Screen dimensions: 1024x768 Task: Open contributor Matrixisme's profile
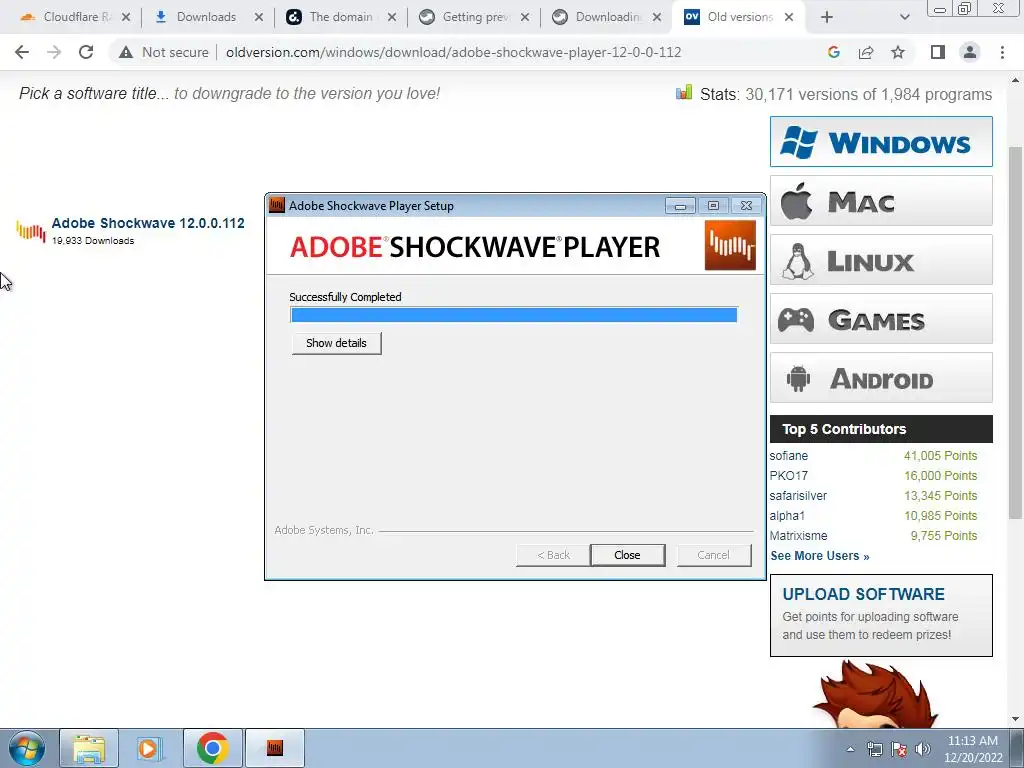click(798, 536)
